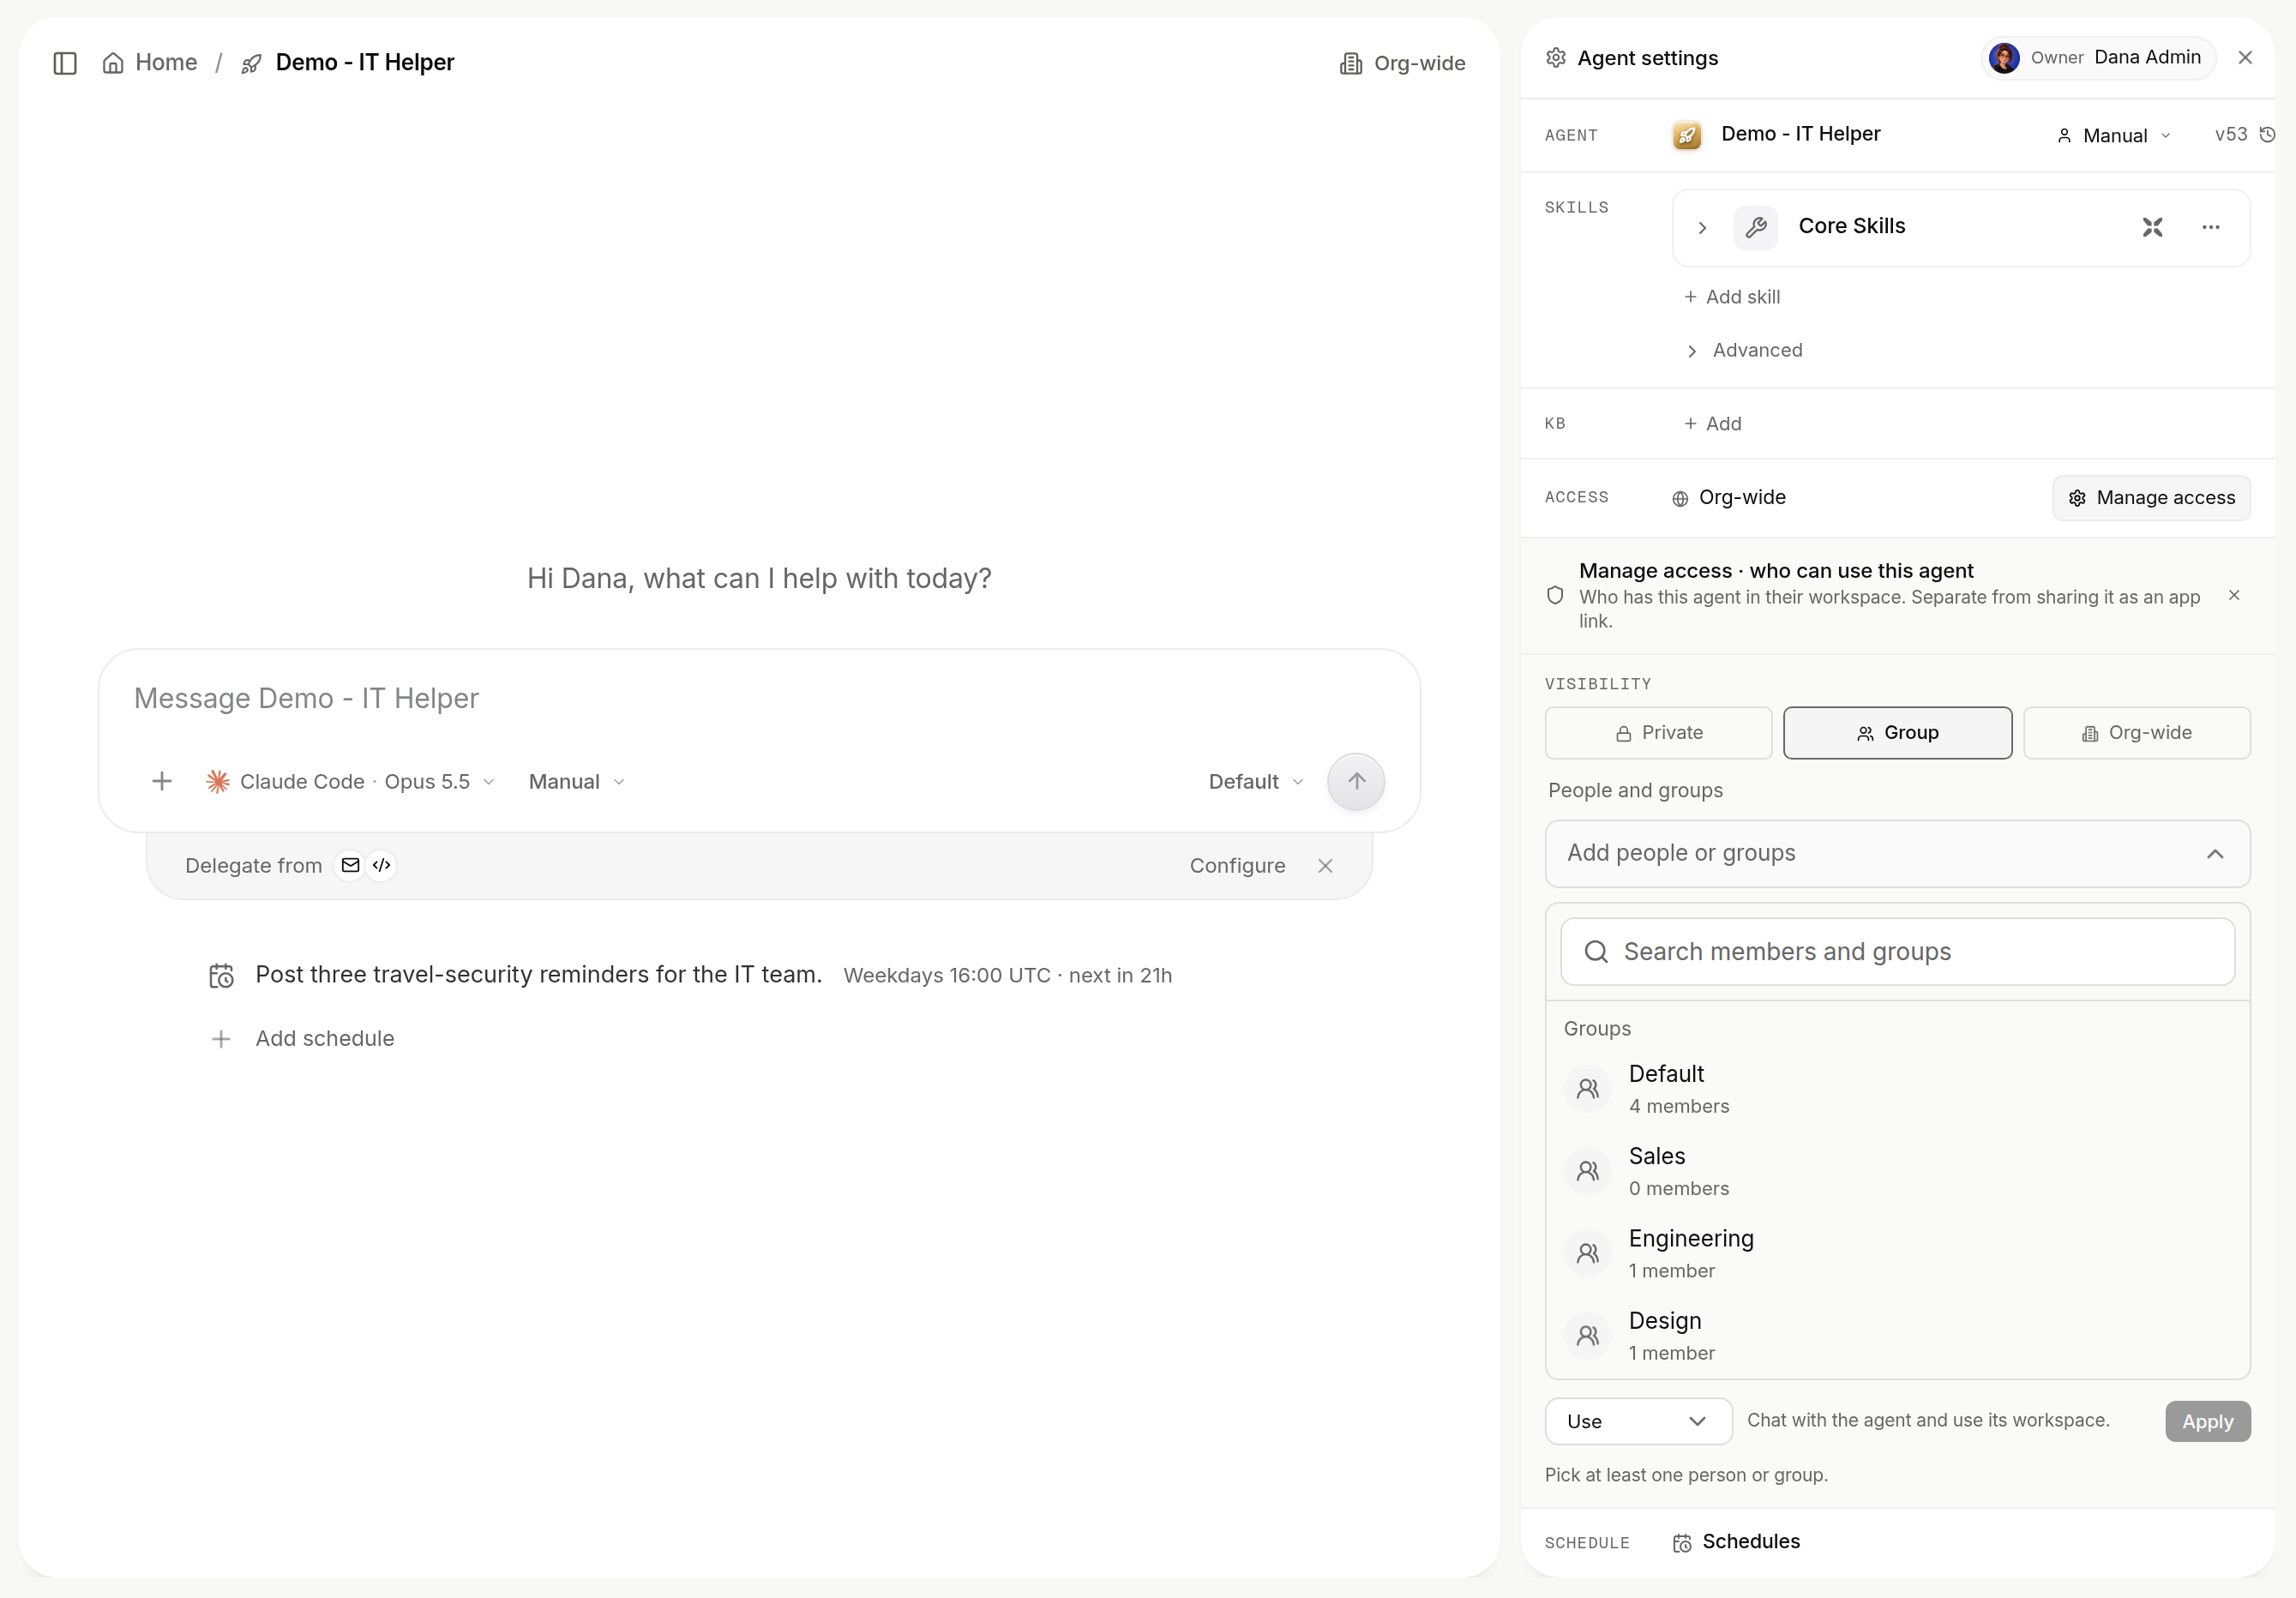The image size is (2296, 1598).
Task: Collapse the Add people or groups dropdown
Action: pos(2215,854)
